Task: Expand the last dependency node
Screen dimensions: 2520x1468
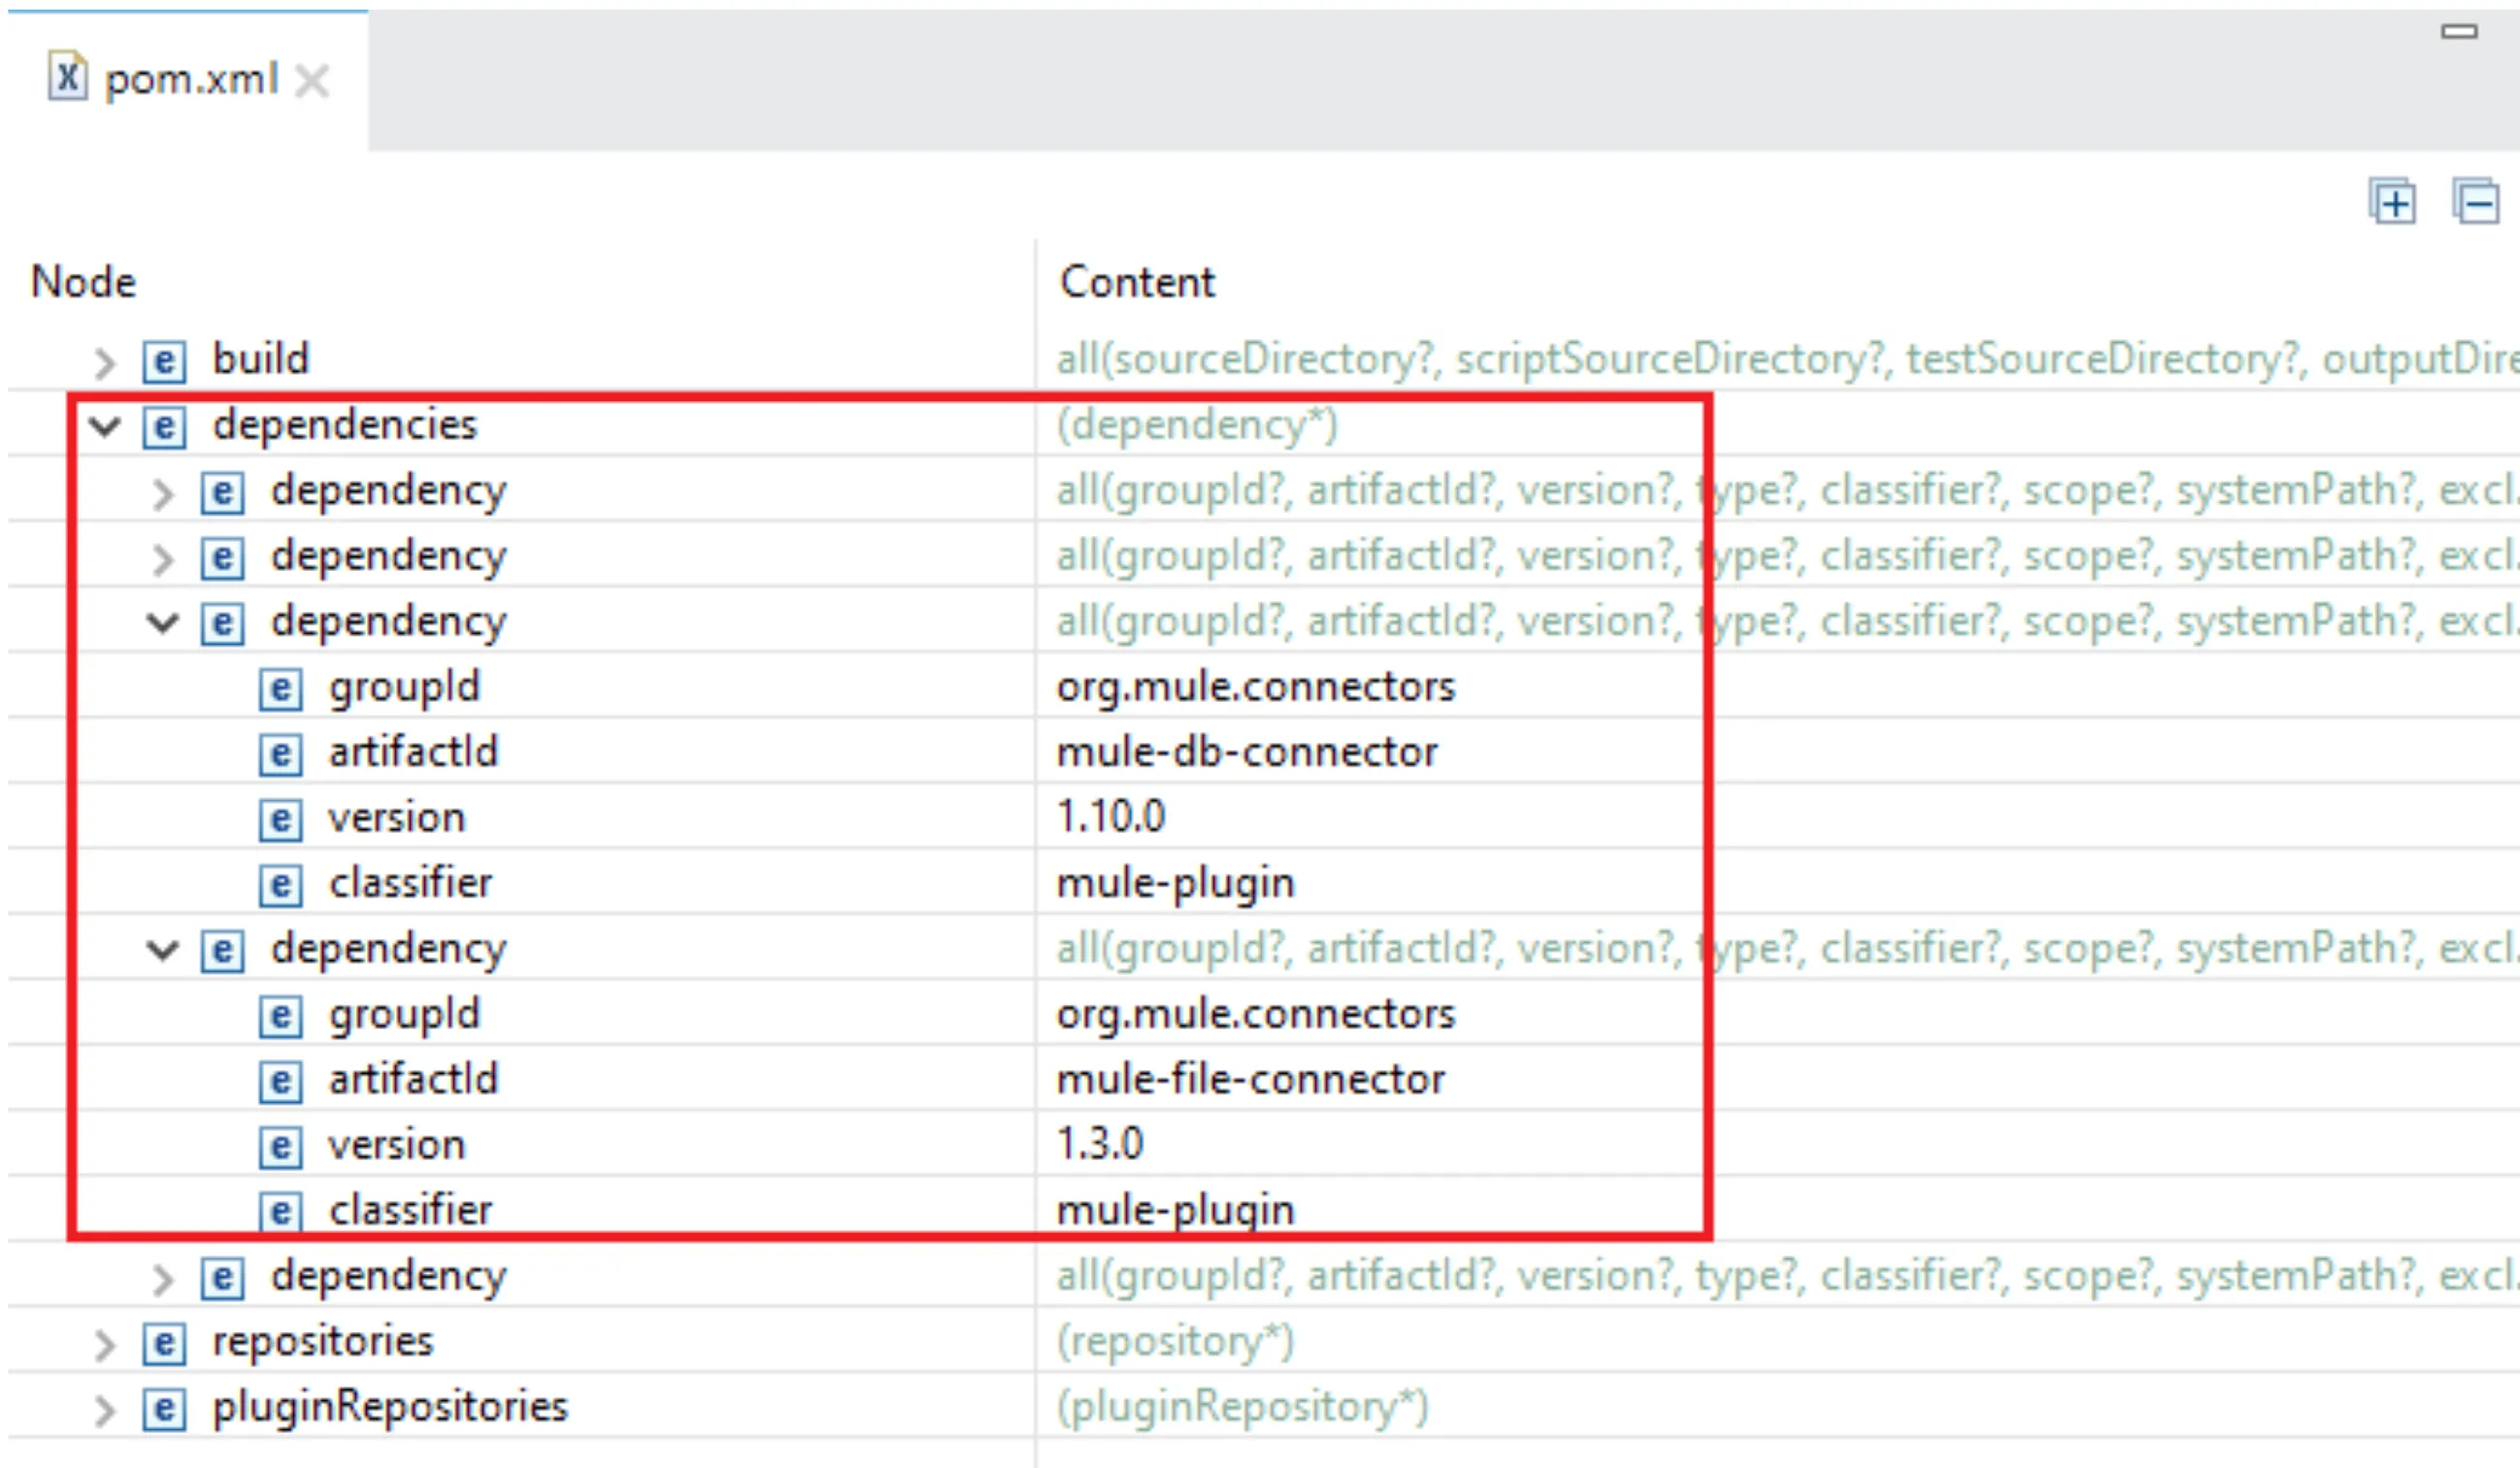Action: tap(162, 1278)
